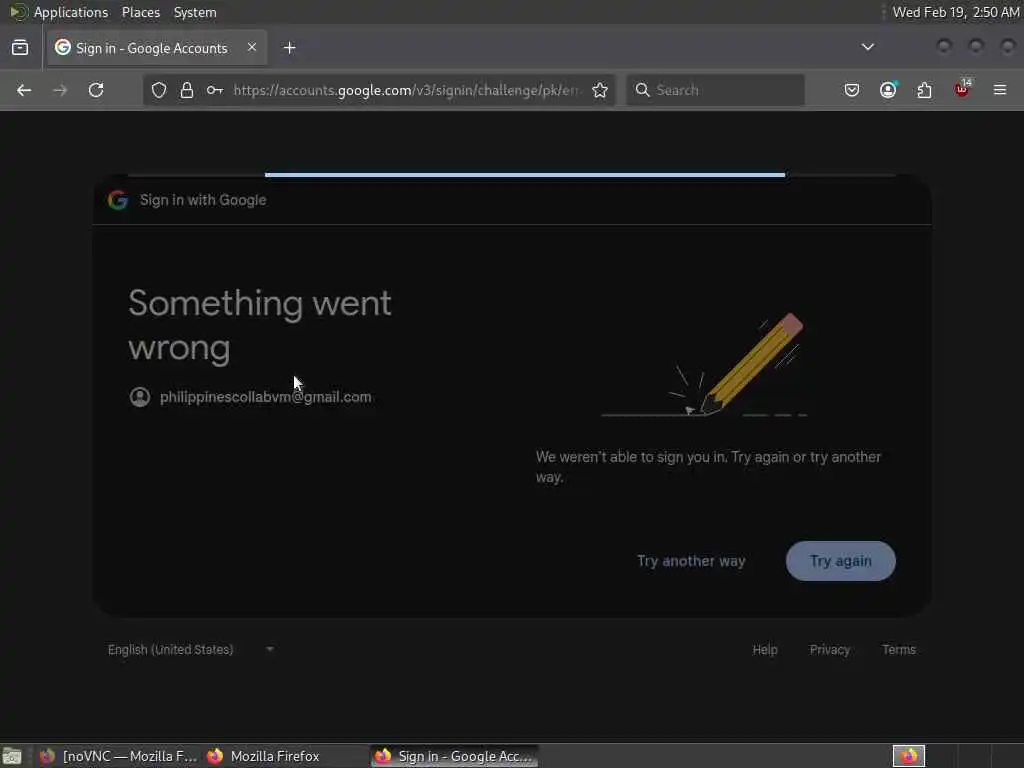
Task: Select the Sign in - Google Accounts tab
Action: tap(157, 48)
